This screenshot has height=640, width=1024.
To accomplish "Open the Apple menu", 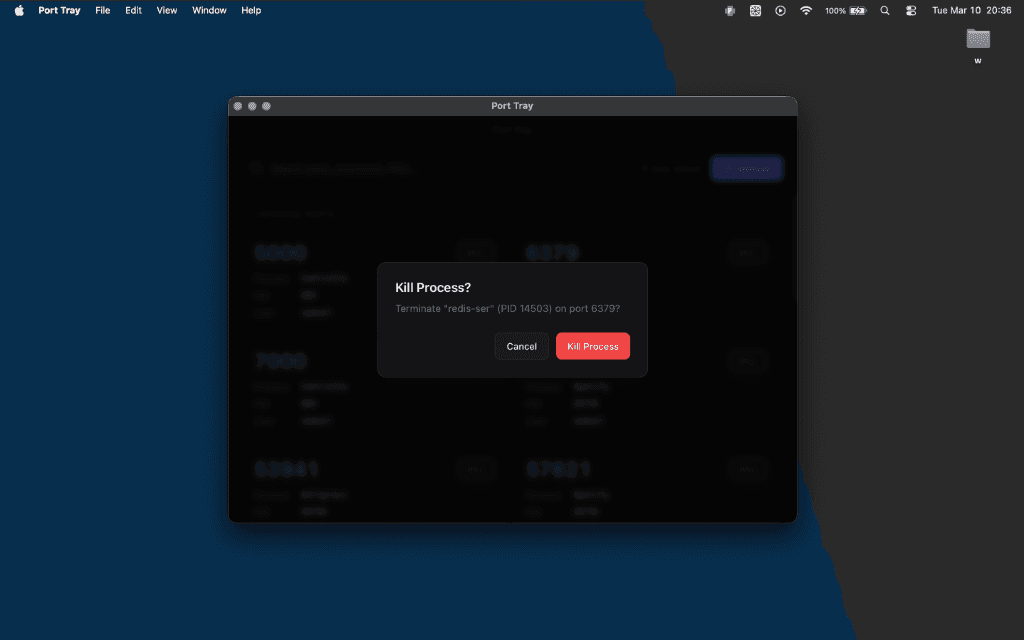I will point(19,10).
